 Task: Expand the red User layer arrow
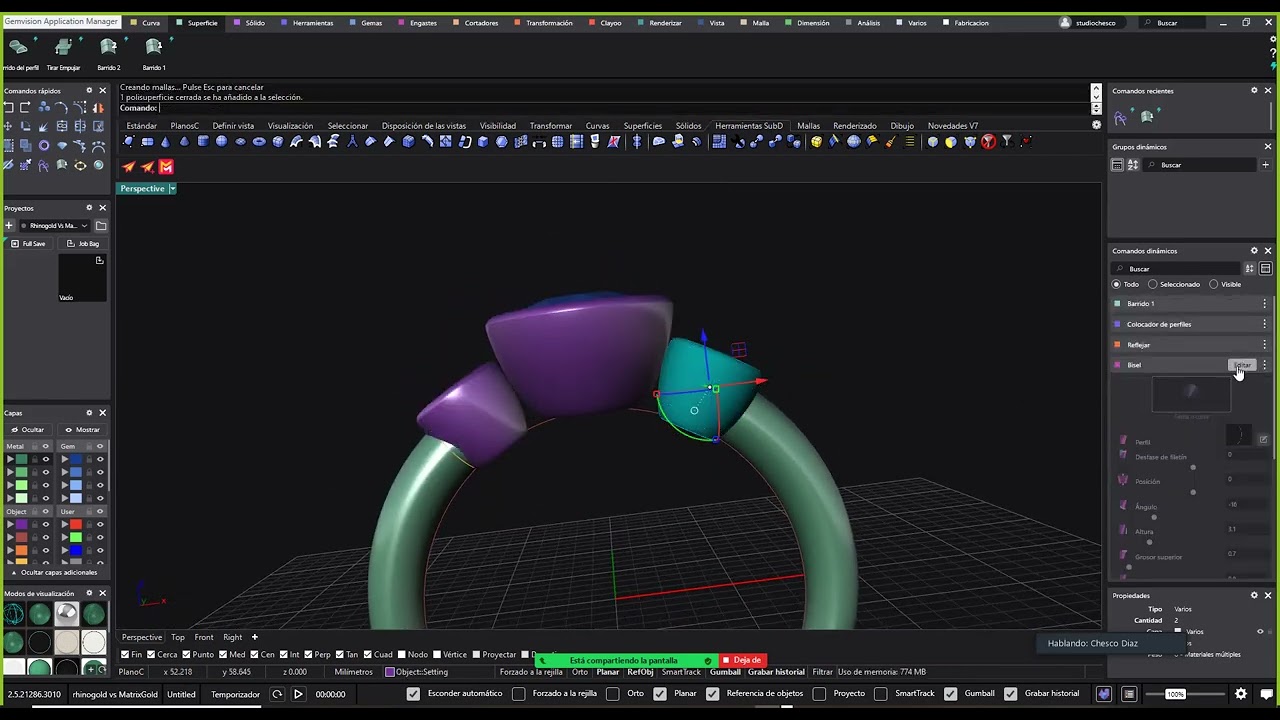(64, 524)
